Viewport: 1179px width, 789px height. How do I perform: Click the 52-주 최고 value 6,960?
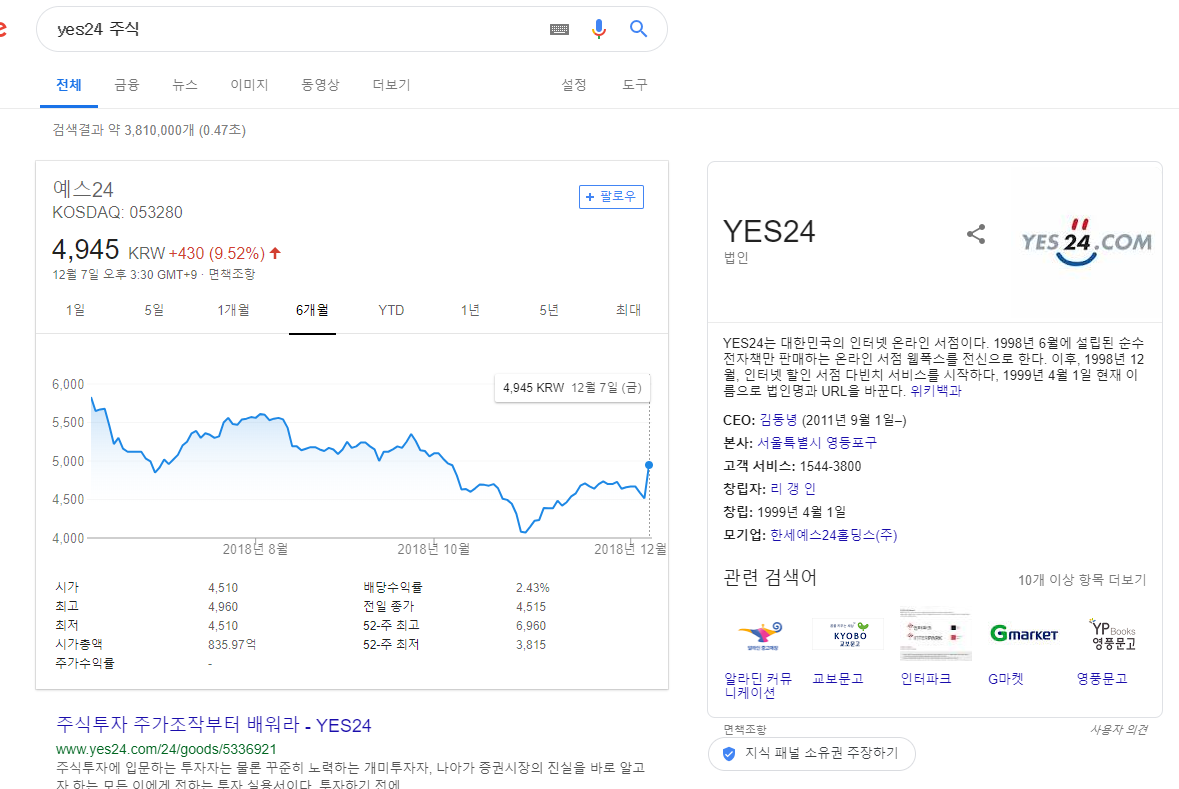tap(531, 626)
